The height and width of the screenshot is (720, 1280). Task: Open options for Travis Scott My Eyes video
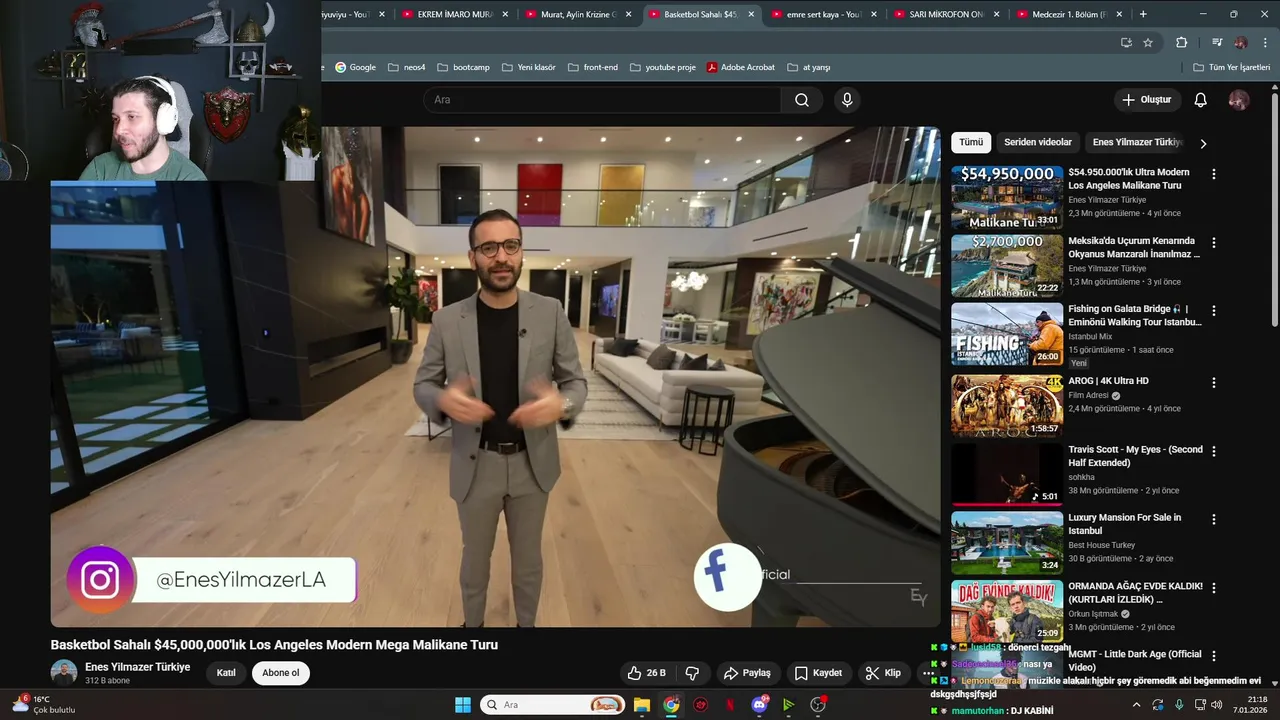tap(1214, 451)
